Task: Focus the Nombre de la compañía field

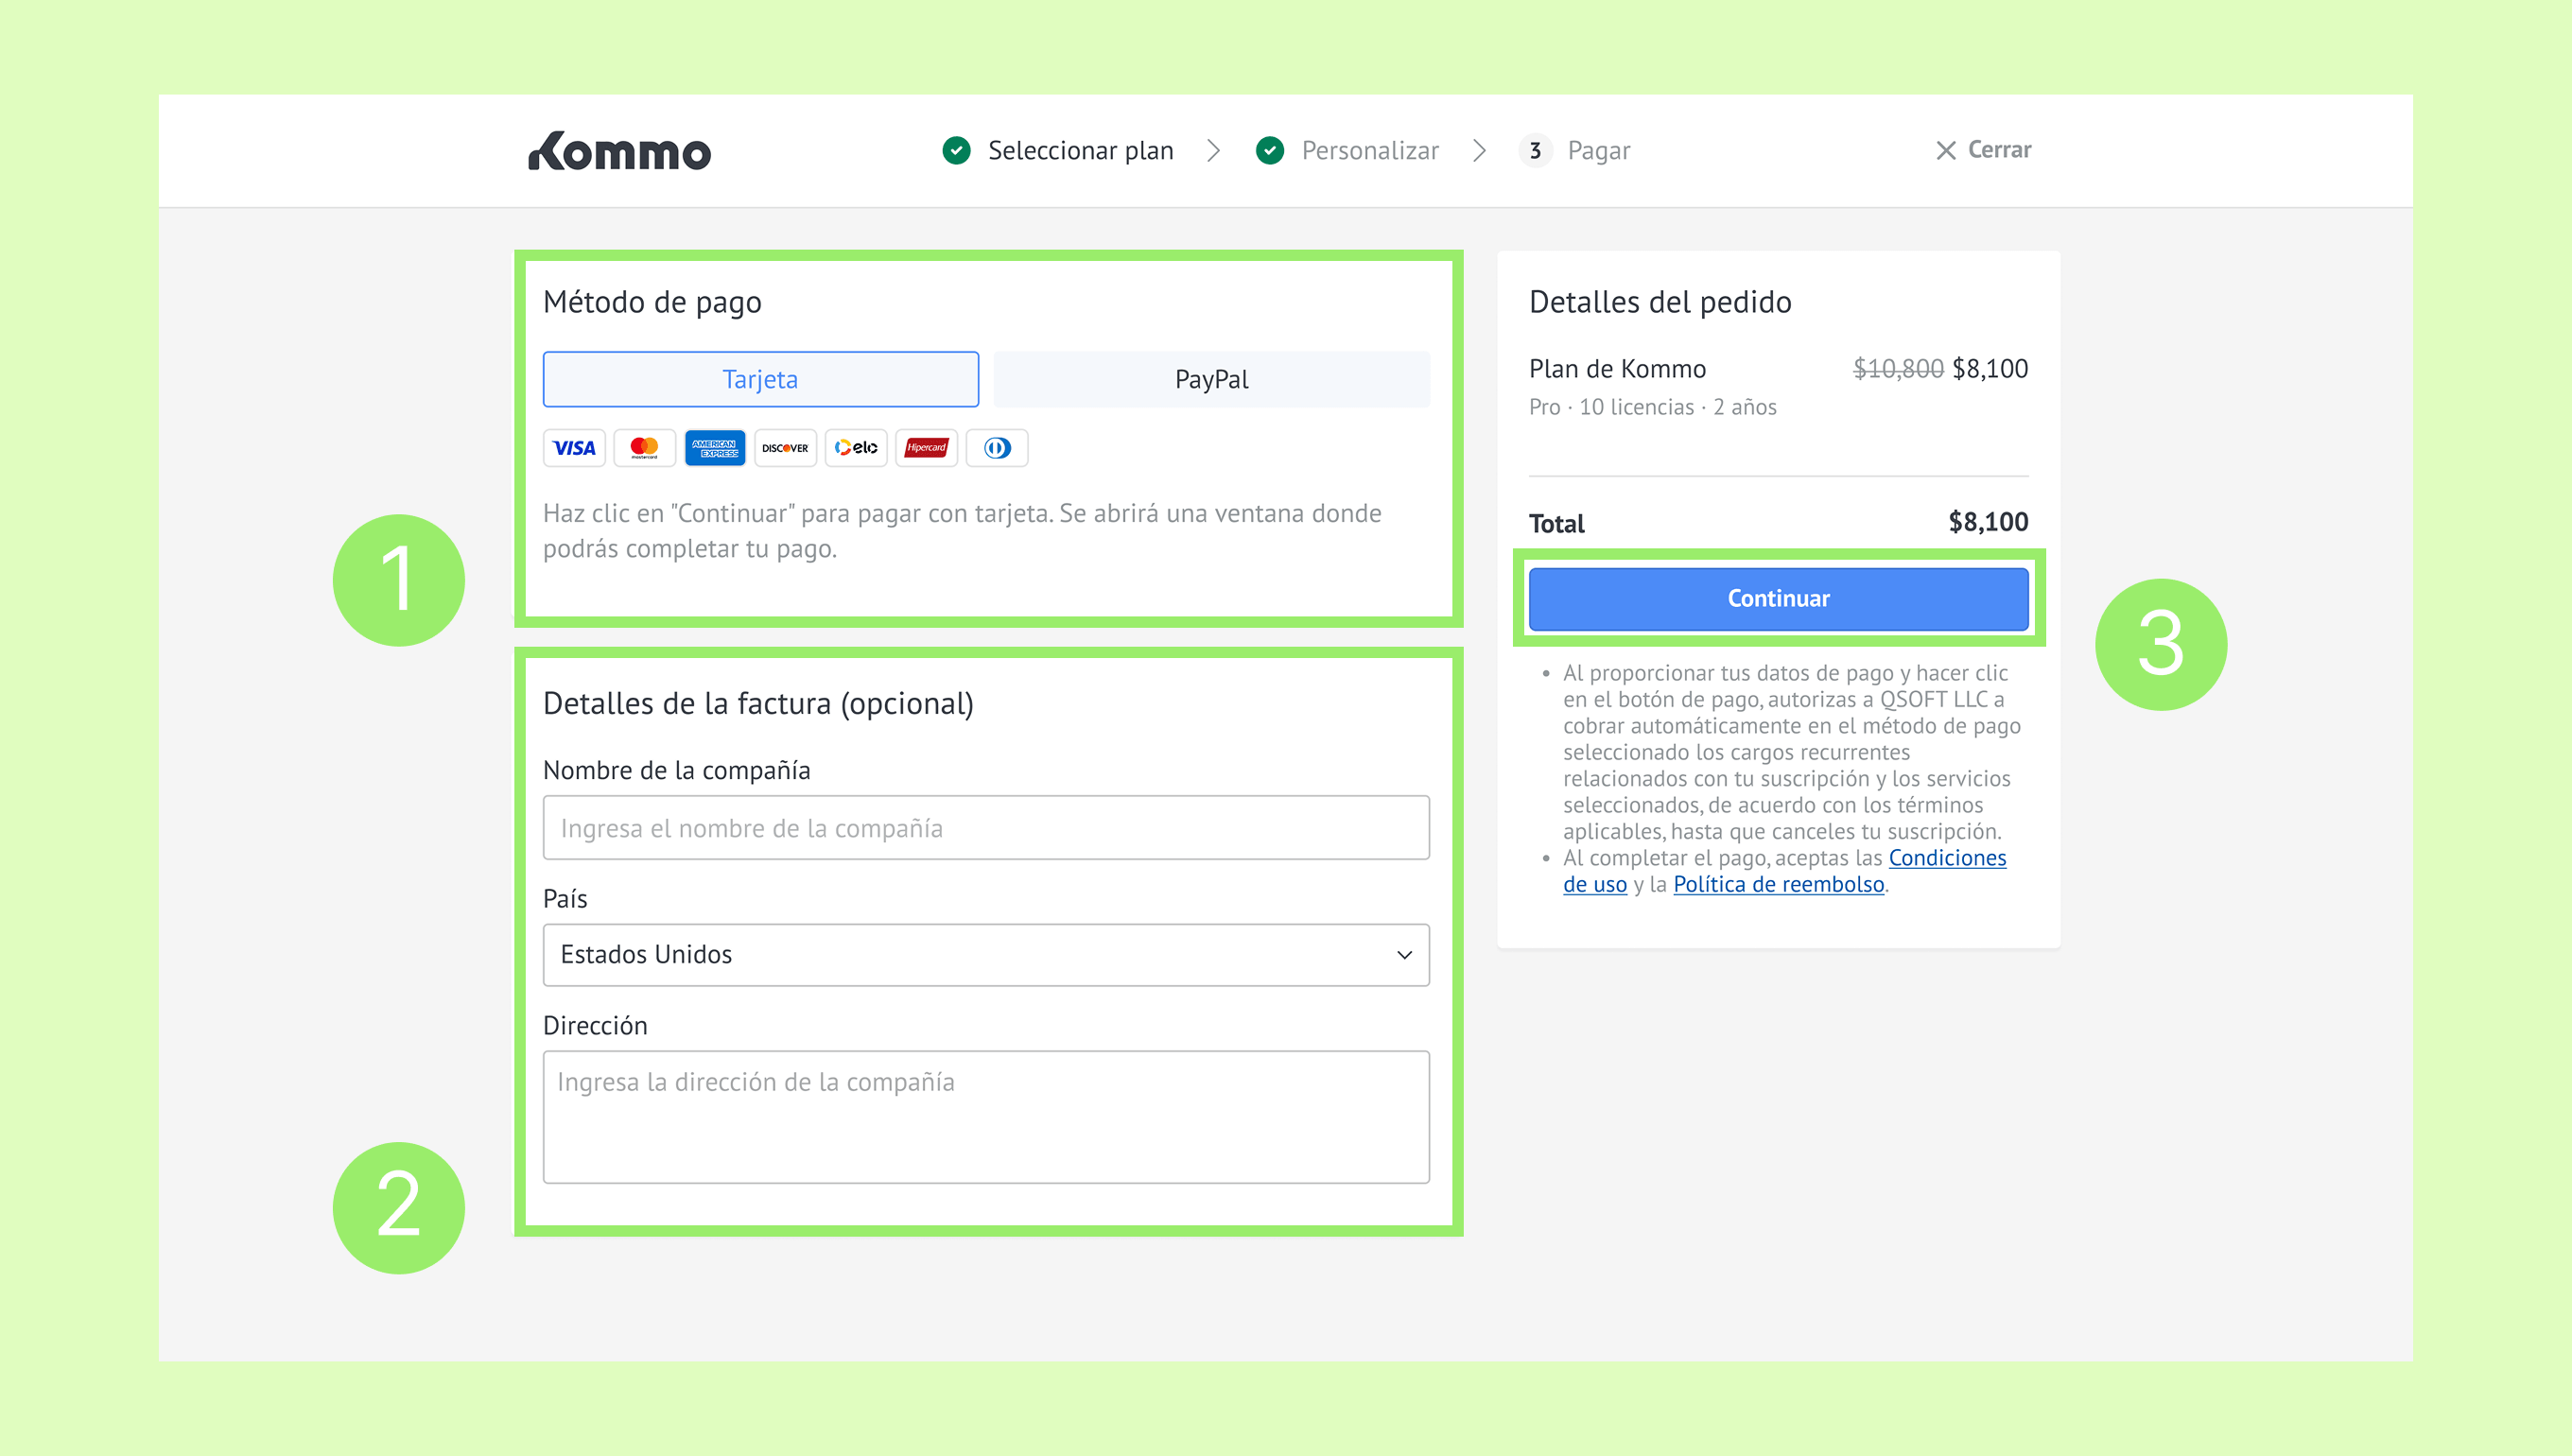Action: tap(986, 827)
